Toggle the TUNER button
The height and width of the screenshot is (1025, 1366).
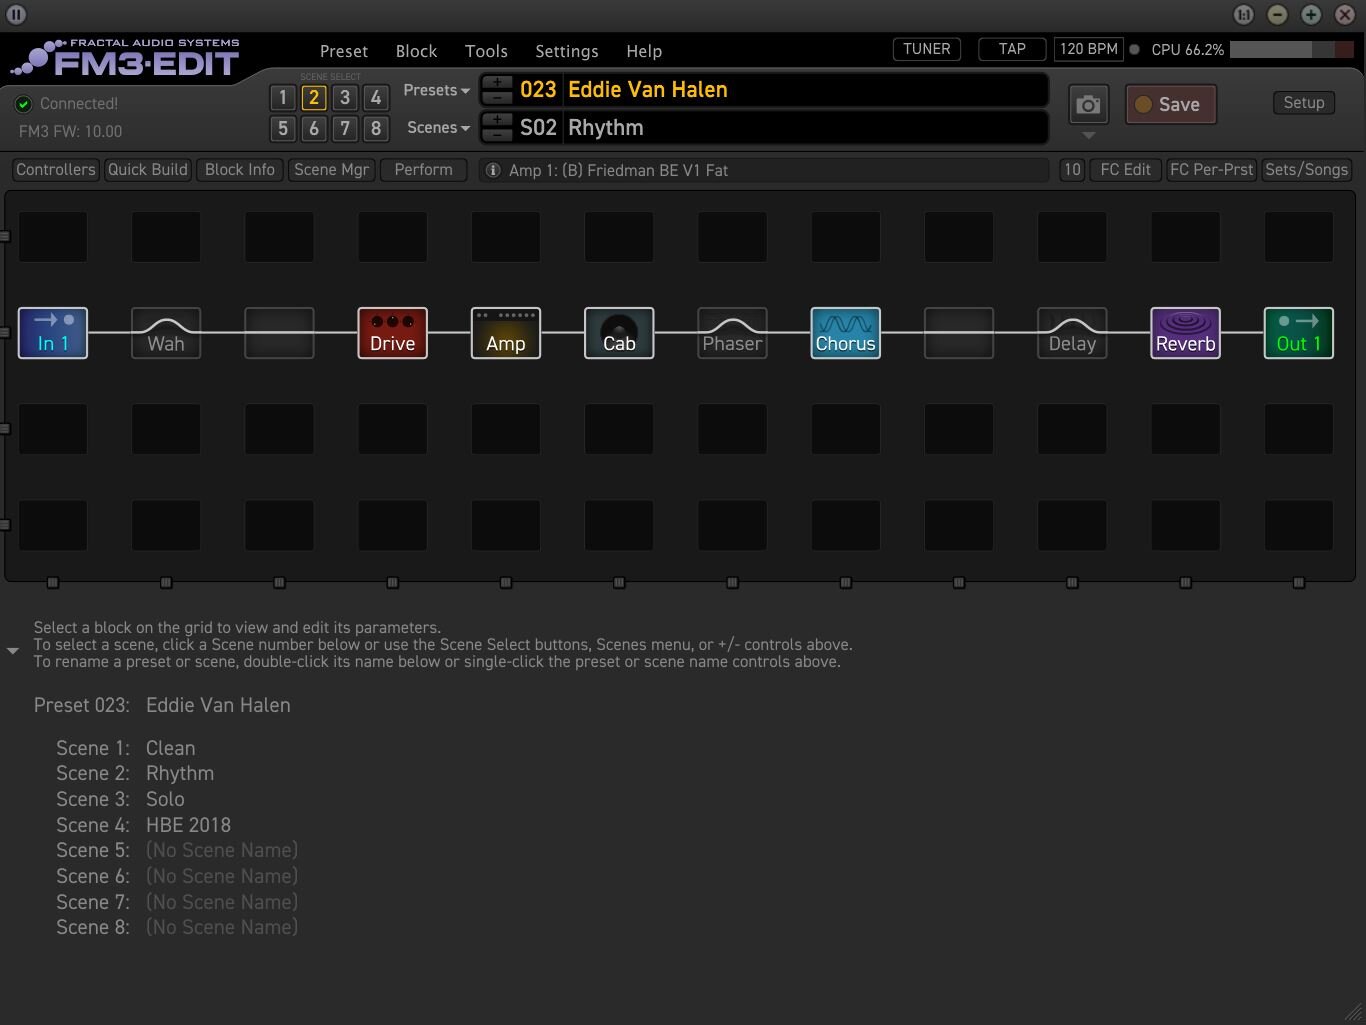tap(927, 49)
